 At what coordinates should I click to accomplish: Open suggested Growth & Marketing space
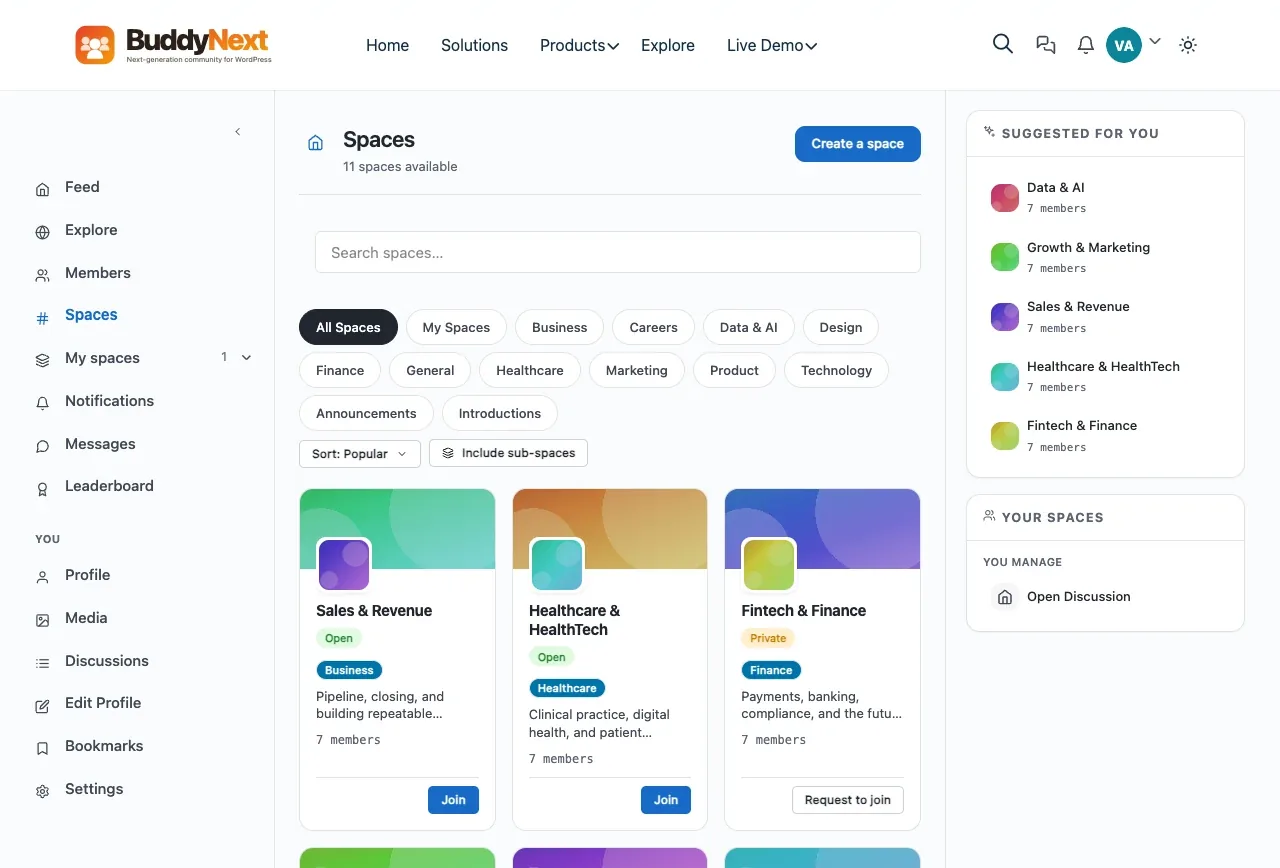click(x=1088, y=247)
